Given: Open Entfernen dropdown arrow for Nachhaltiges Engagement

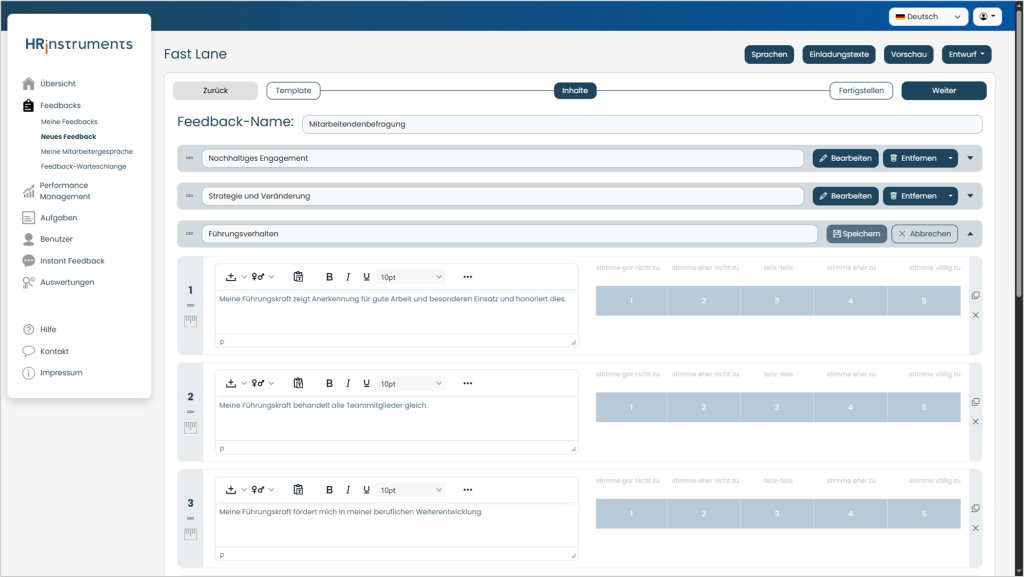Looking at the screenshot, I should pos(950,158).
